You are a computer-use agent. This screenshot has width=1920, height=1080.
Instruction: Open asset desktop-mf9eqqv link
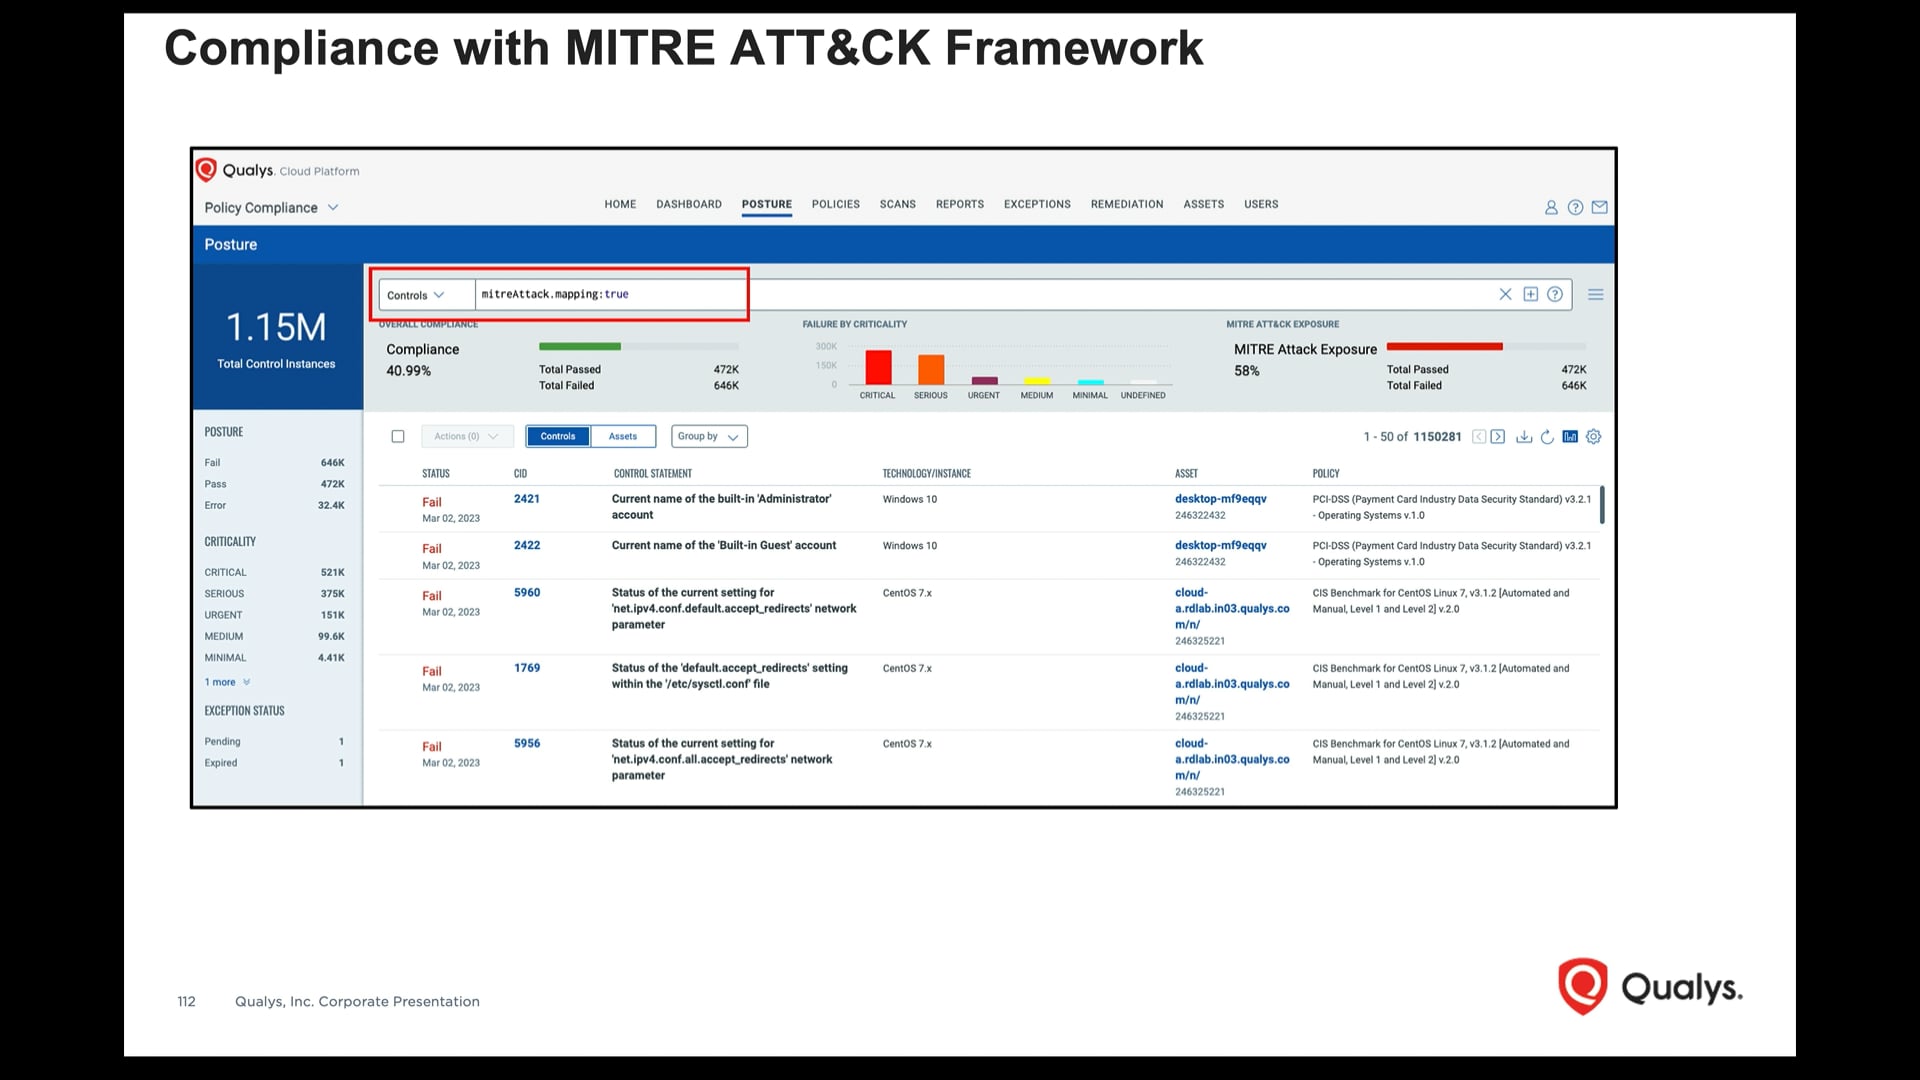click(x=1220, y=498)
